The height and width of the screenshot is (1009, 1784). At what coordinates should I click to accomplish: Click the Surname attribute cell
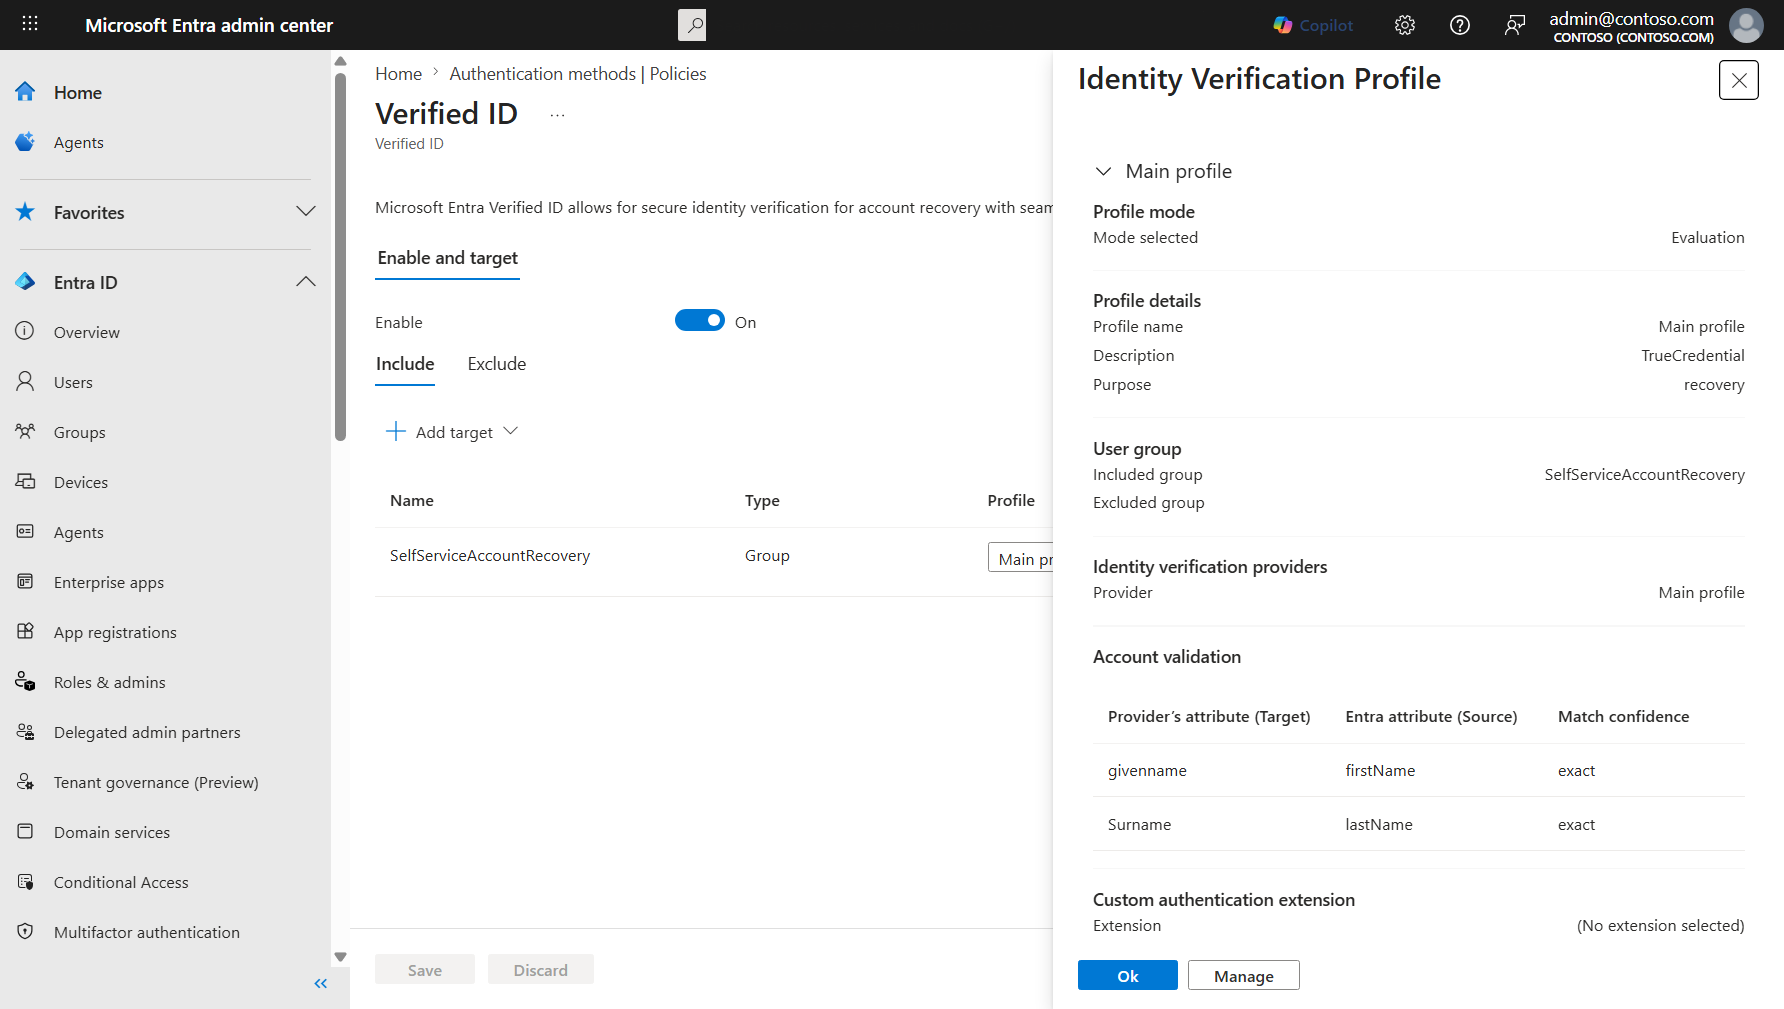point(1139,824)
